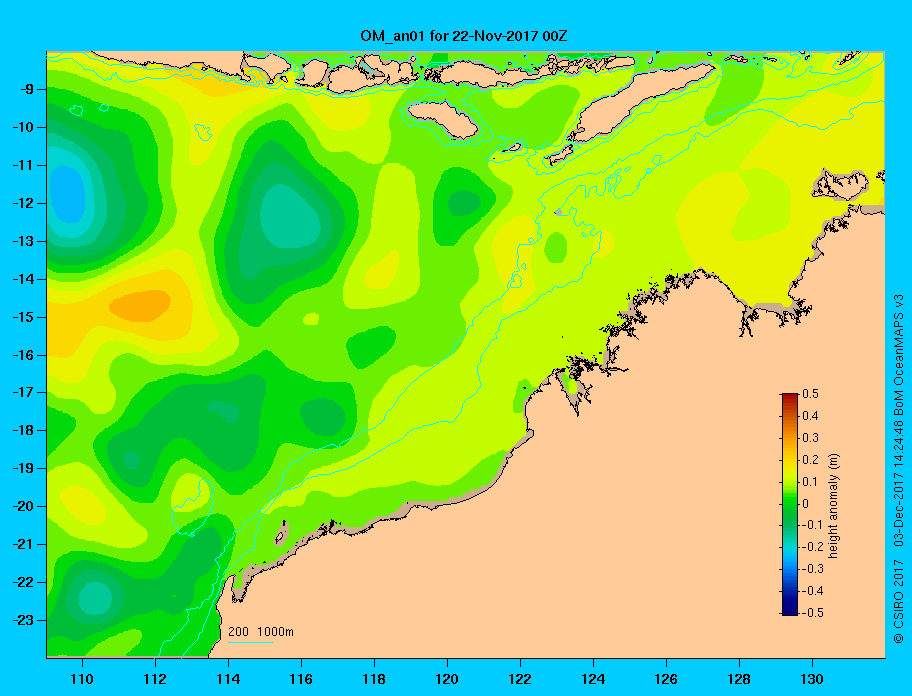Click the CSIRO 2017 BoM OceanMAPS copyright text
This screenshot has width=912, height=696.
[x=899, y=467]
